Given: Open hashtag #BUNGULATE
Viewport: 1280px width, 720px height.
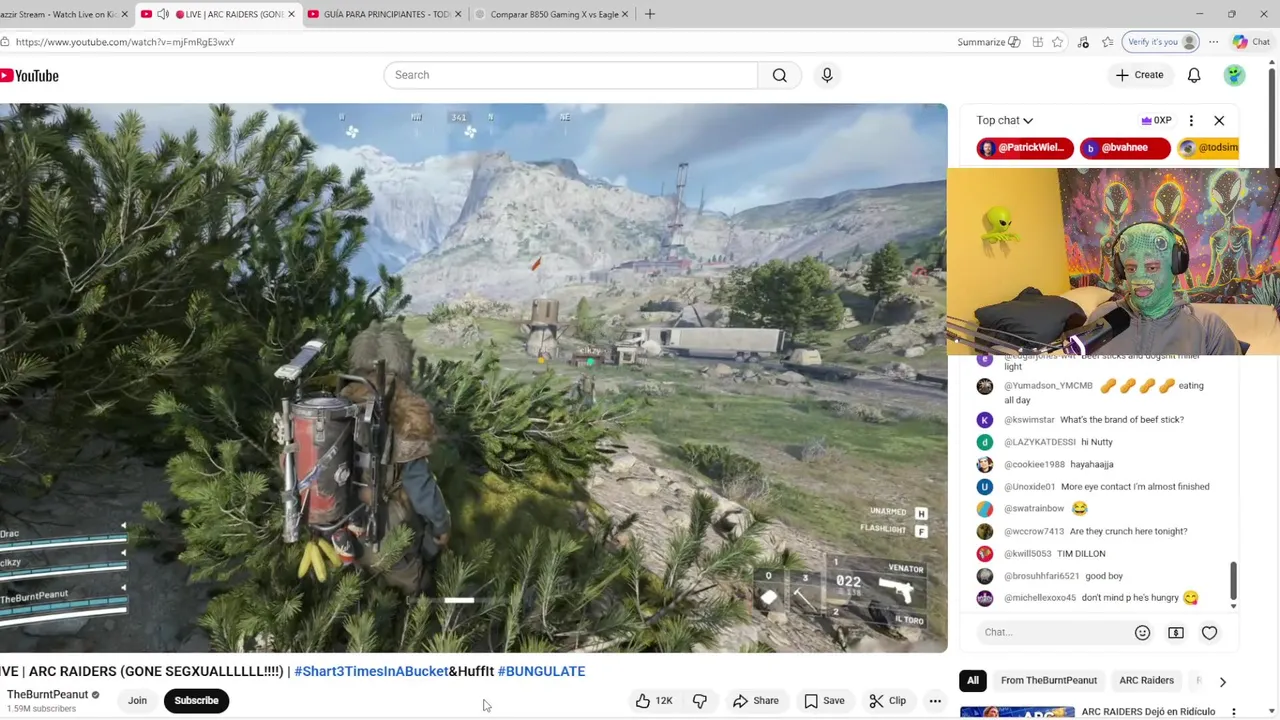Looking at the screenshot, I should 541,671.
